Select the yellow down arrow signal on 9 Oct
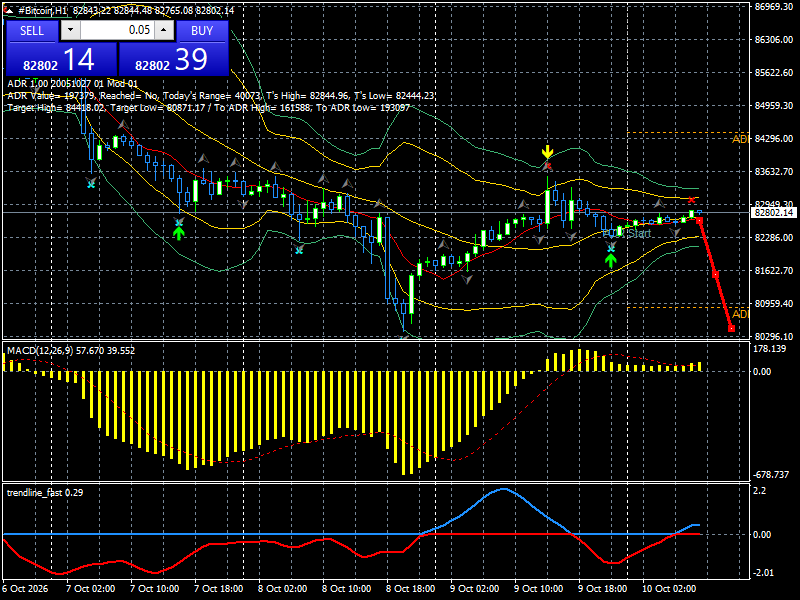The width and height of the screenshot is (800, 600). pyautogui.click(x=547, y=152)
